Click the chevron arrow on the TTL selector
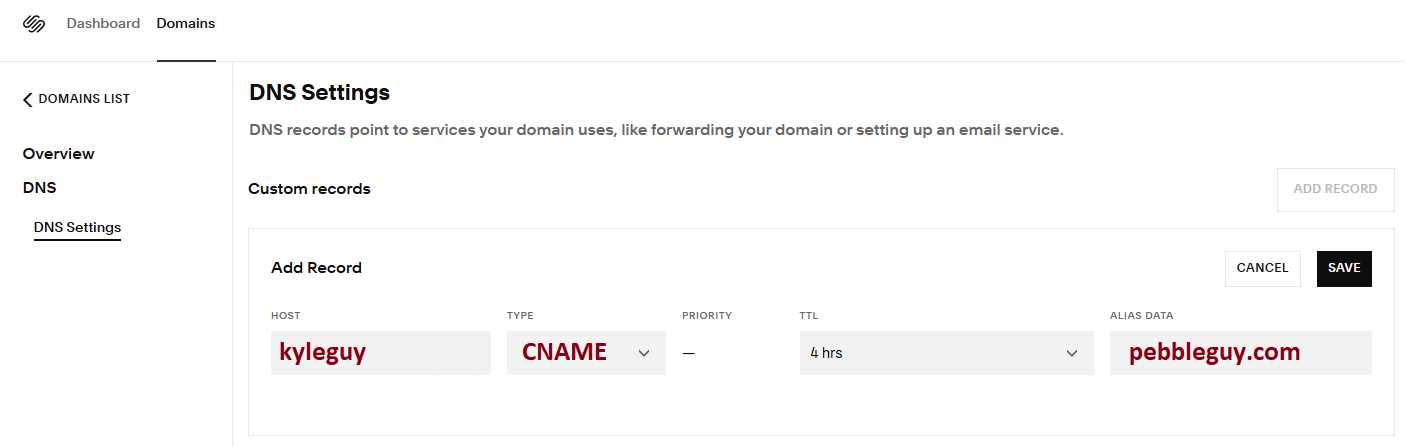This screenshot has height=447, width=1406. click(1072, 354)
